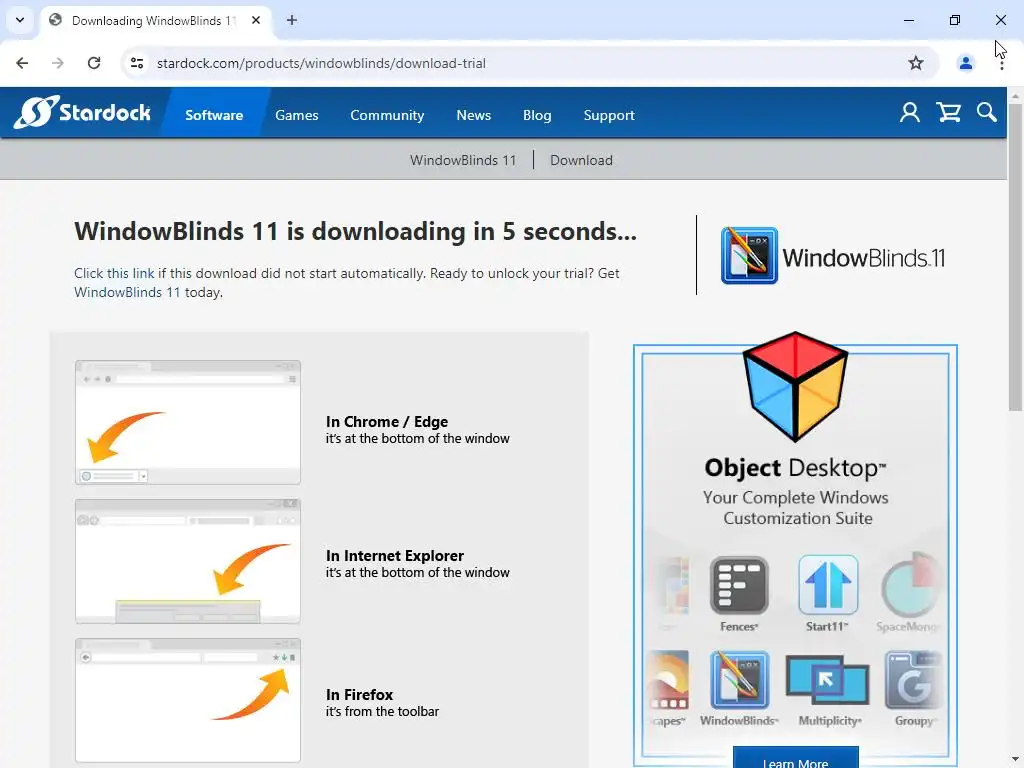Screen dimensions: 1024x768
Task: Click the page vertical scrollbar thumb
Action: (x=1015, y=257)
